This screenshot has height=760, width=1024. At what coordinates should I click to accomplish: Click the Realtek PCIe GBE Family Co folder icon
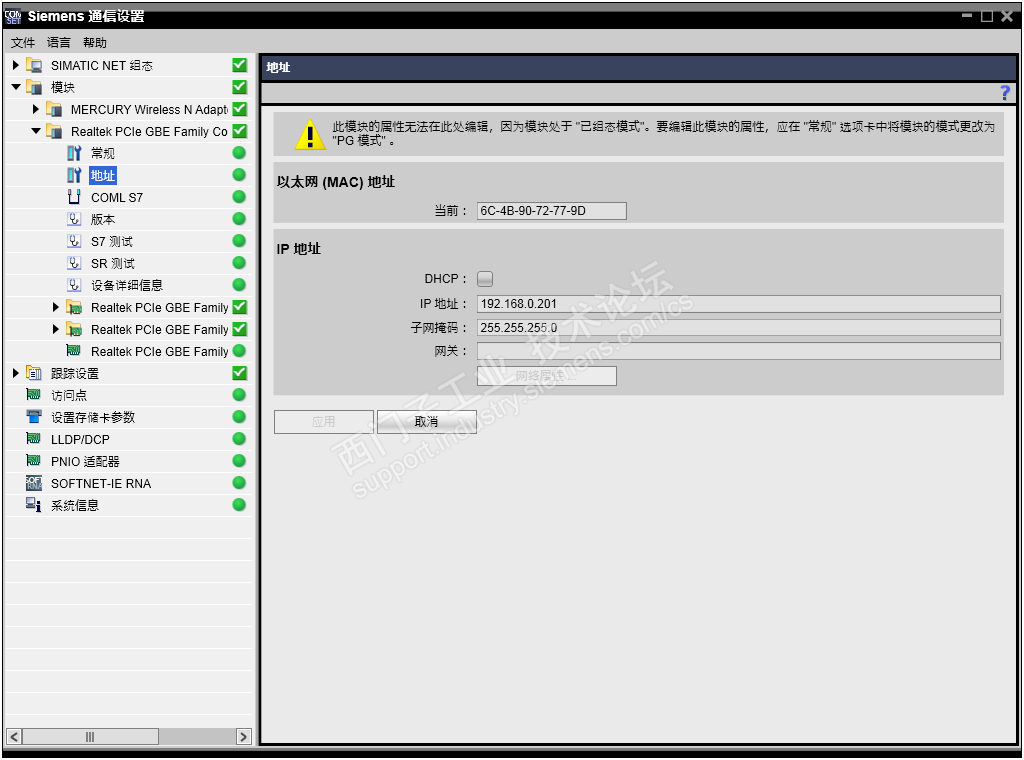click(x=54, y=131)
